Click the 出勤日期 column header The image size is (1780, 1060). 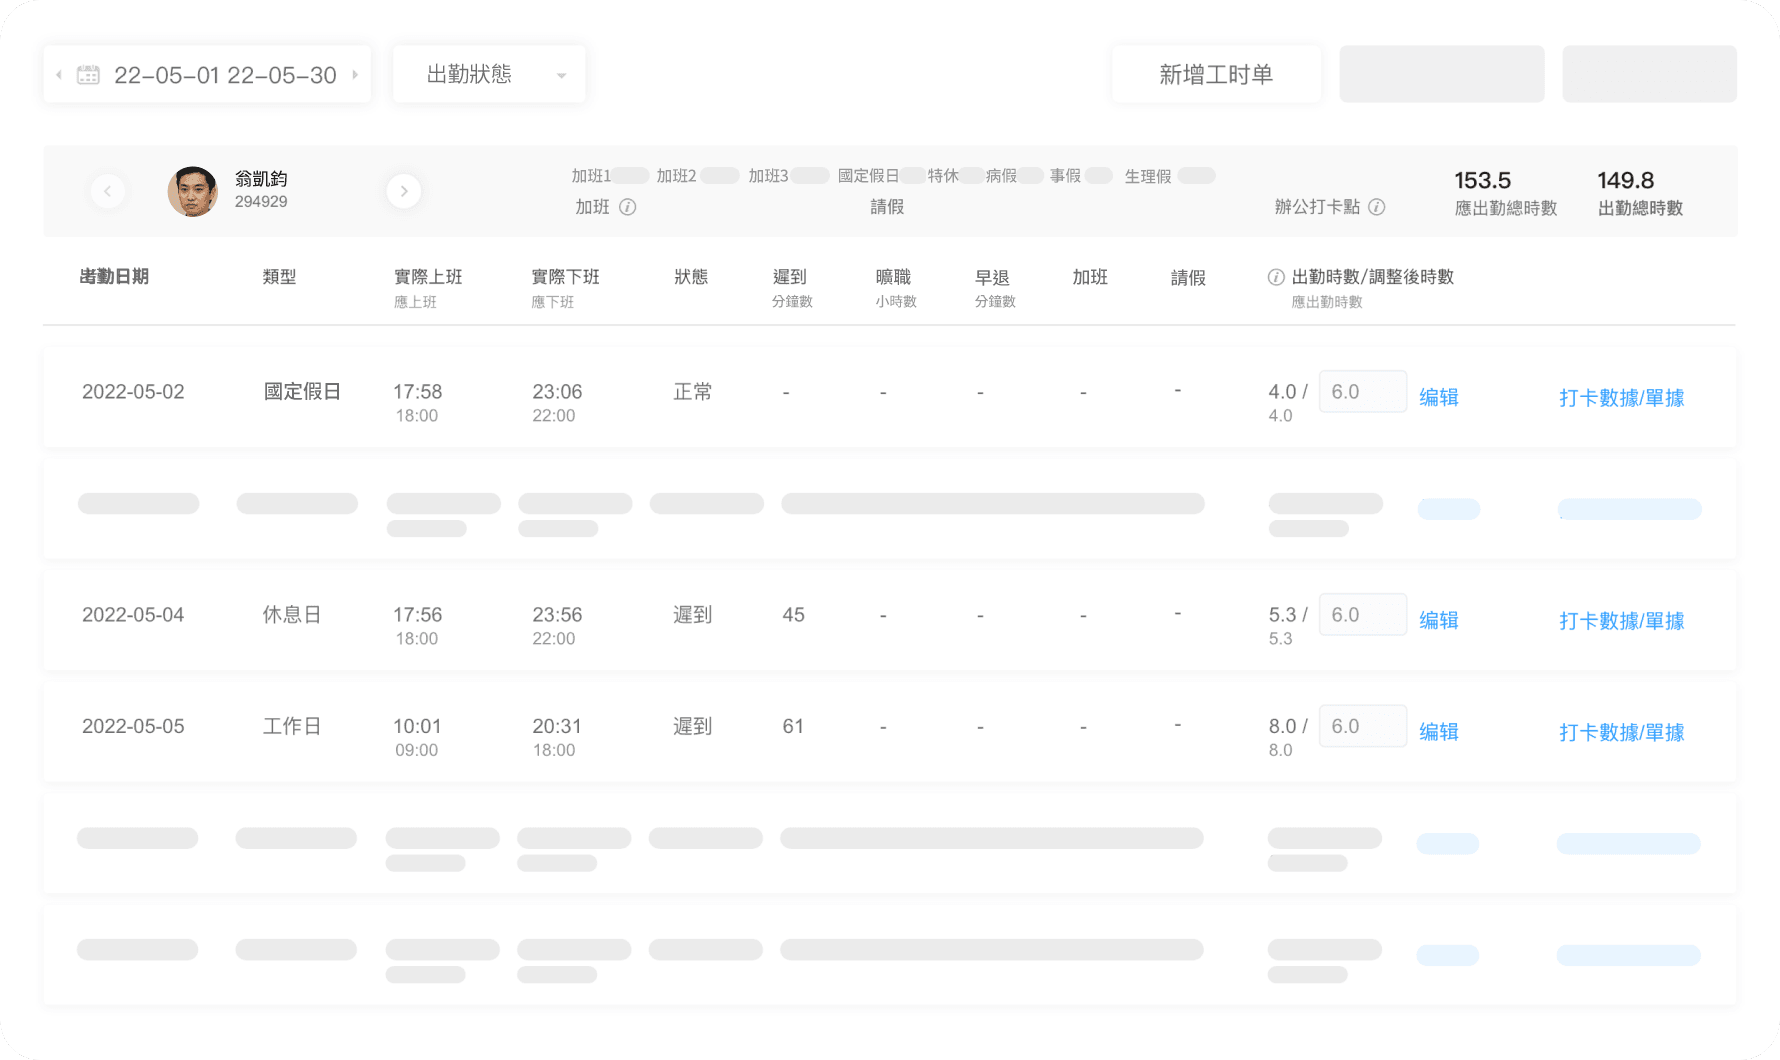tap(114, 277)
